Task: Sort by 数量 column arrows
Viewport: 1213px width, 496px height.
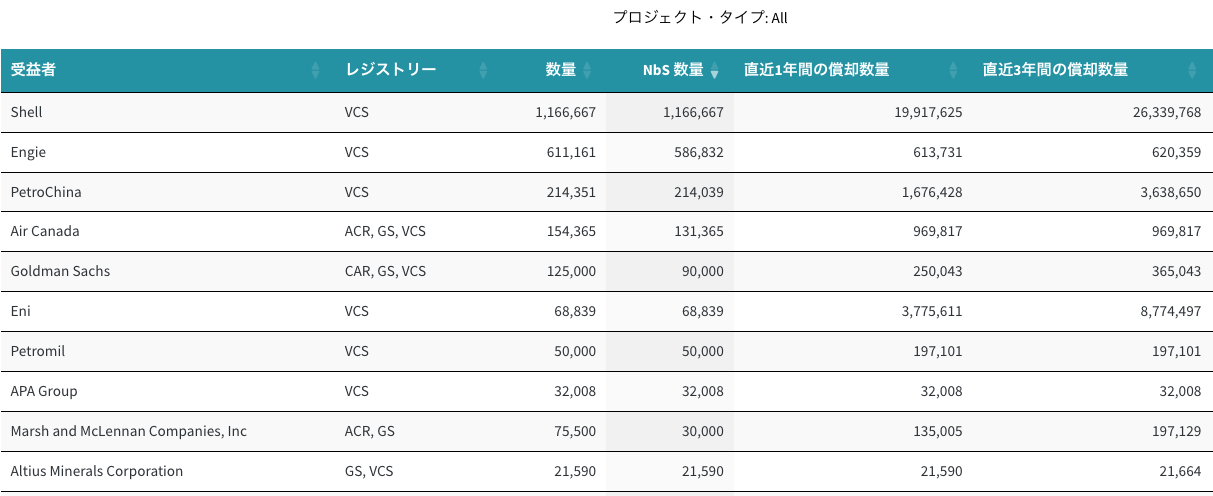Action: (587, 71)
